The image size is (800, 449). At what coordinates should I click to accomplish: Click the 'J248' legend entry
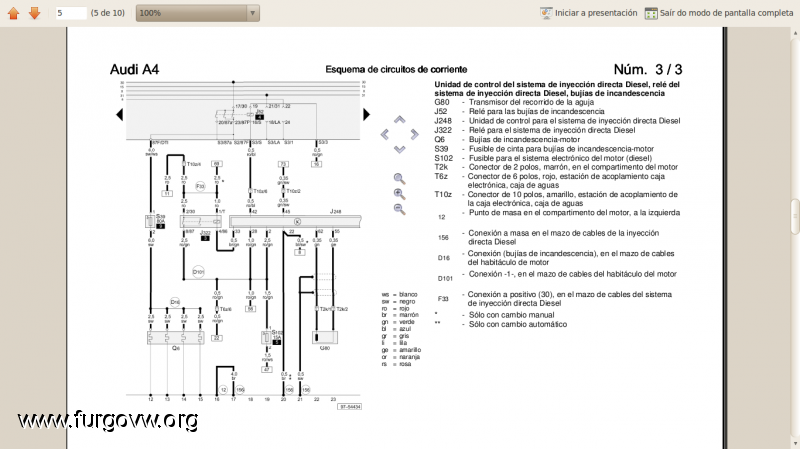click(x=557, y=121)
